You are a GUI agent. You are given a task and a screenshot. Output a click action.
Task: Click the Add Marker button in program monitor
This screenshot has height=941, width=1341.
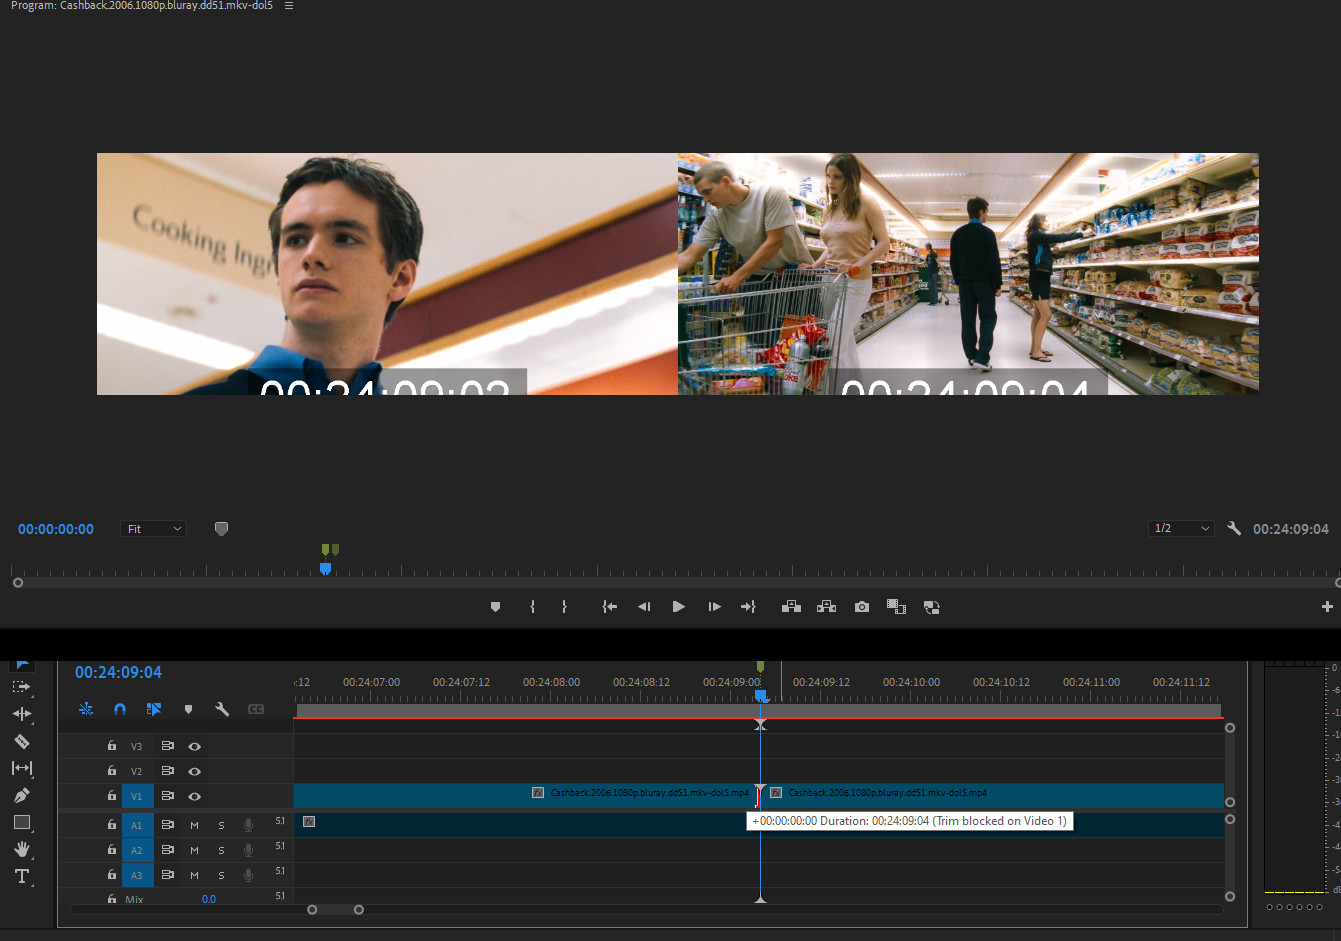click(x=495, y=607)
